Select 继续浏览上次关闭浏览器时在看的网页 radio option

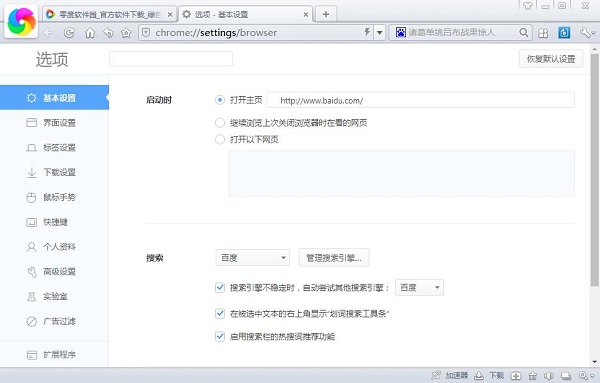click(x=220, y=123)
